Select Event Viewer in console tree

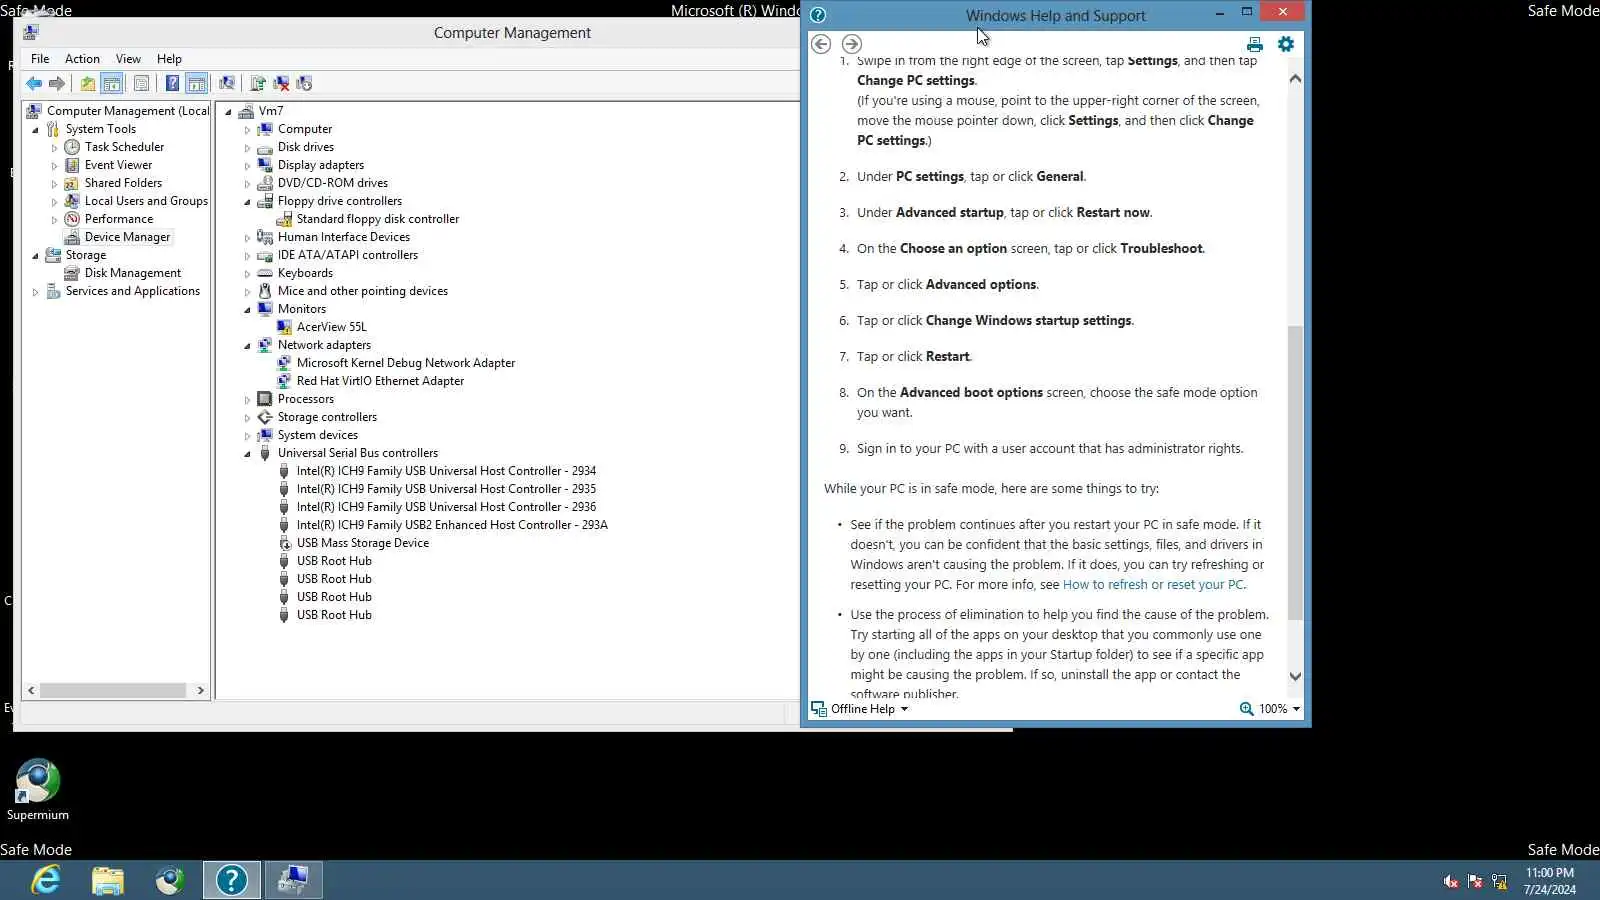coord(118,165)
